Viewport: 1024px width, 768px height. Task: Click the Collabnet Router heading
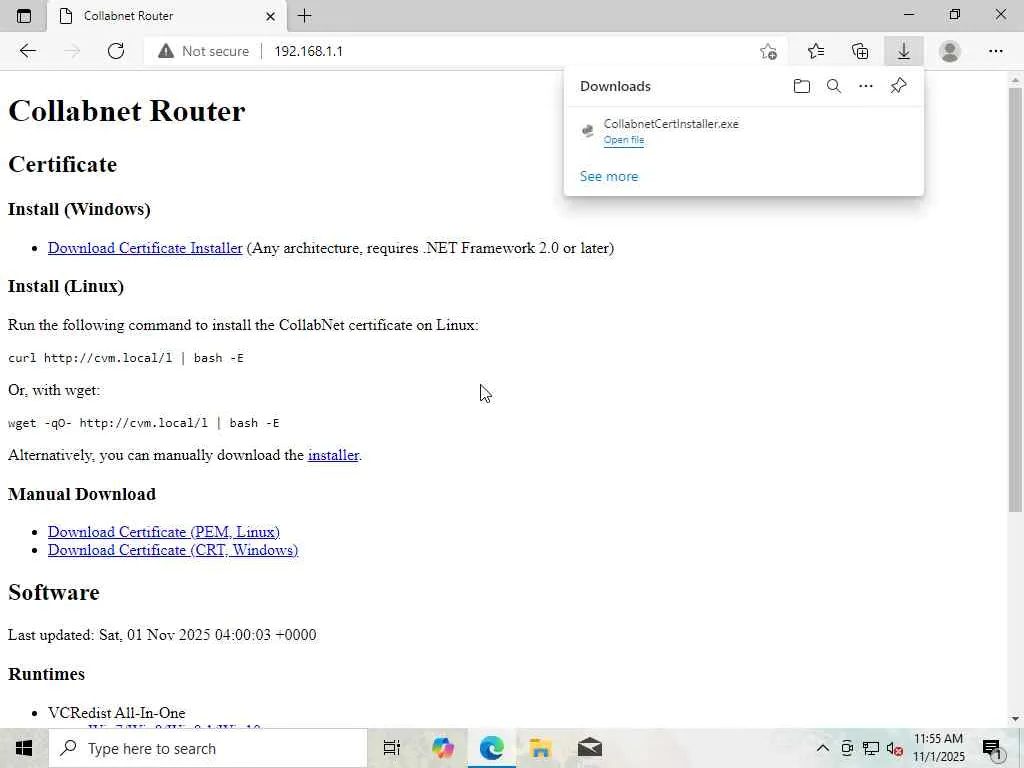tap(127, 111)
